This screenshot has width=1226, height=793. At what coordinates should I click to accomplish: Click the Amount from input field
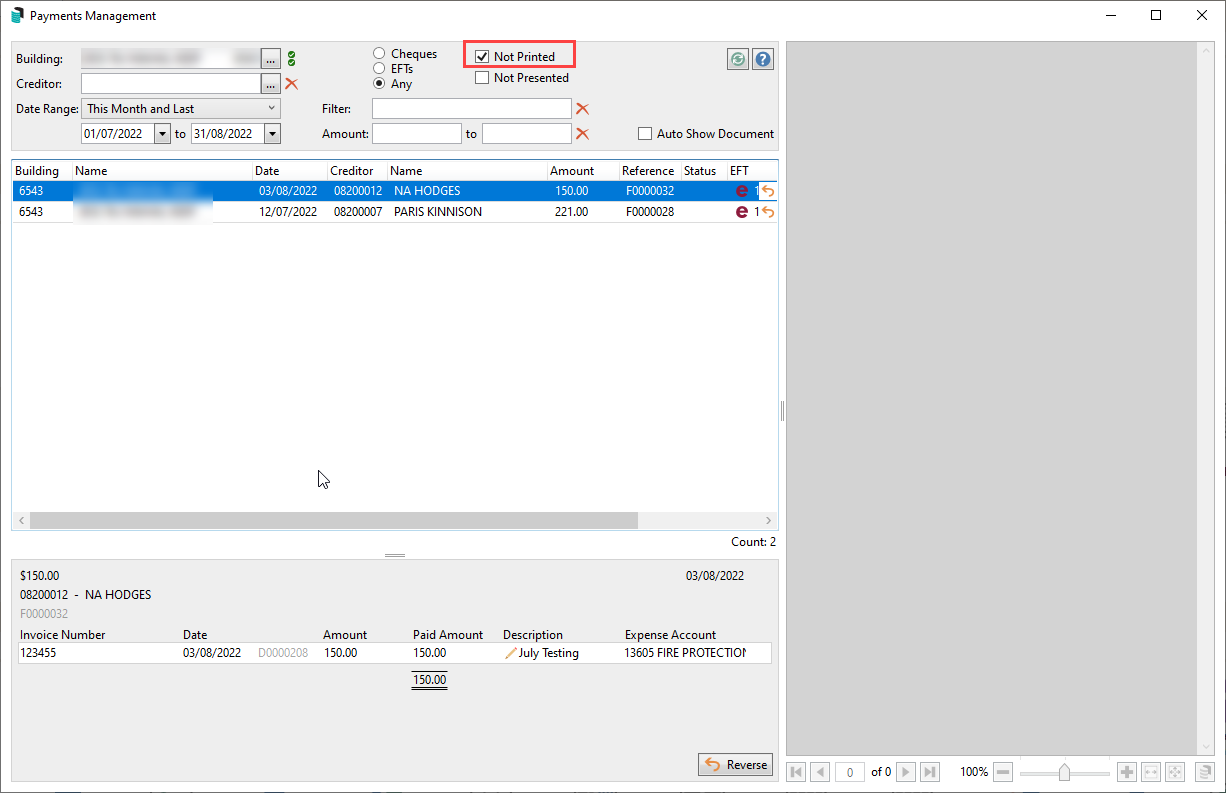[x=417, y=133]
